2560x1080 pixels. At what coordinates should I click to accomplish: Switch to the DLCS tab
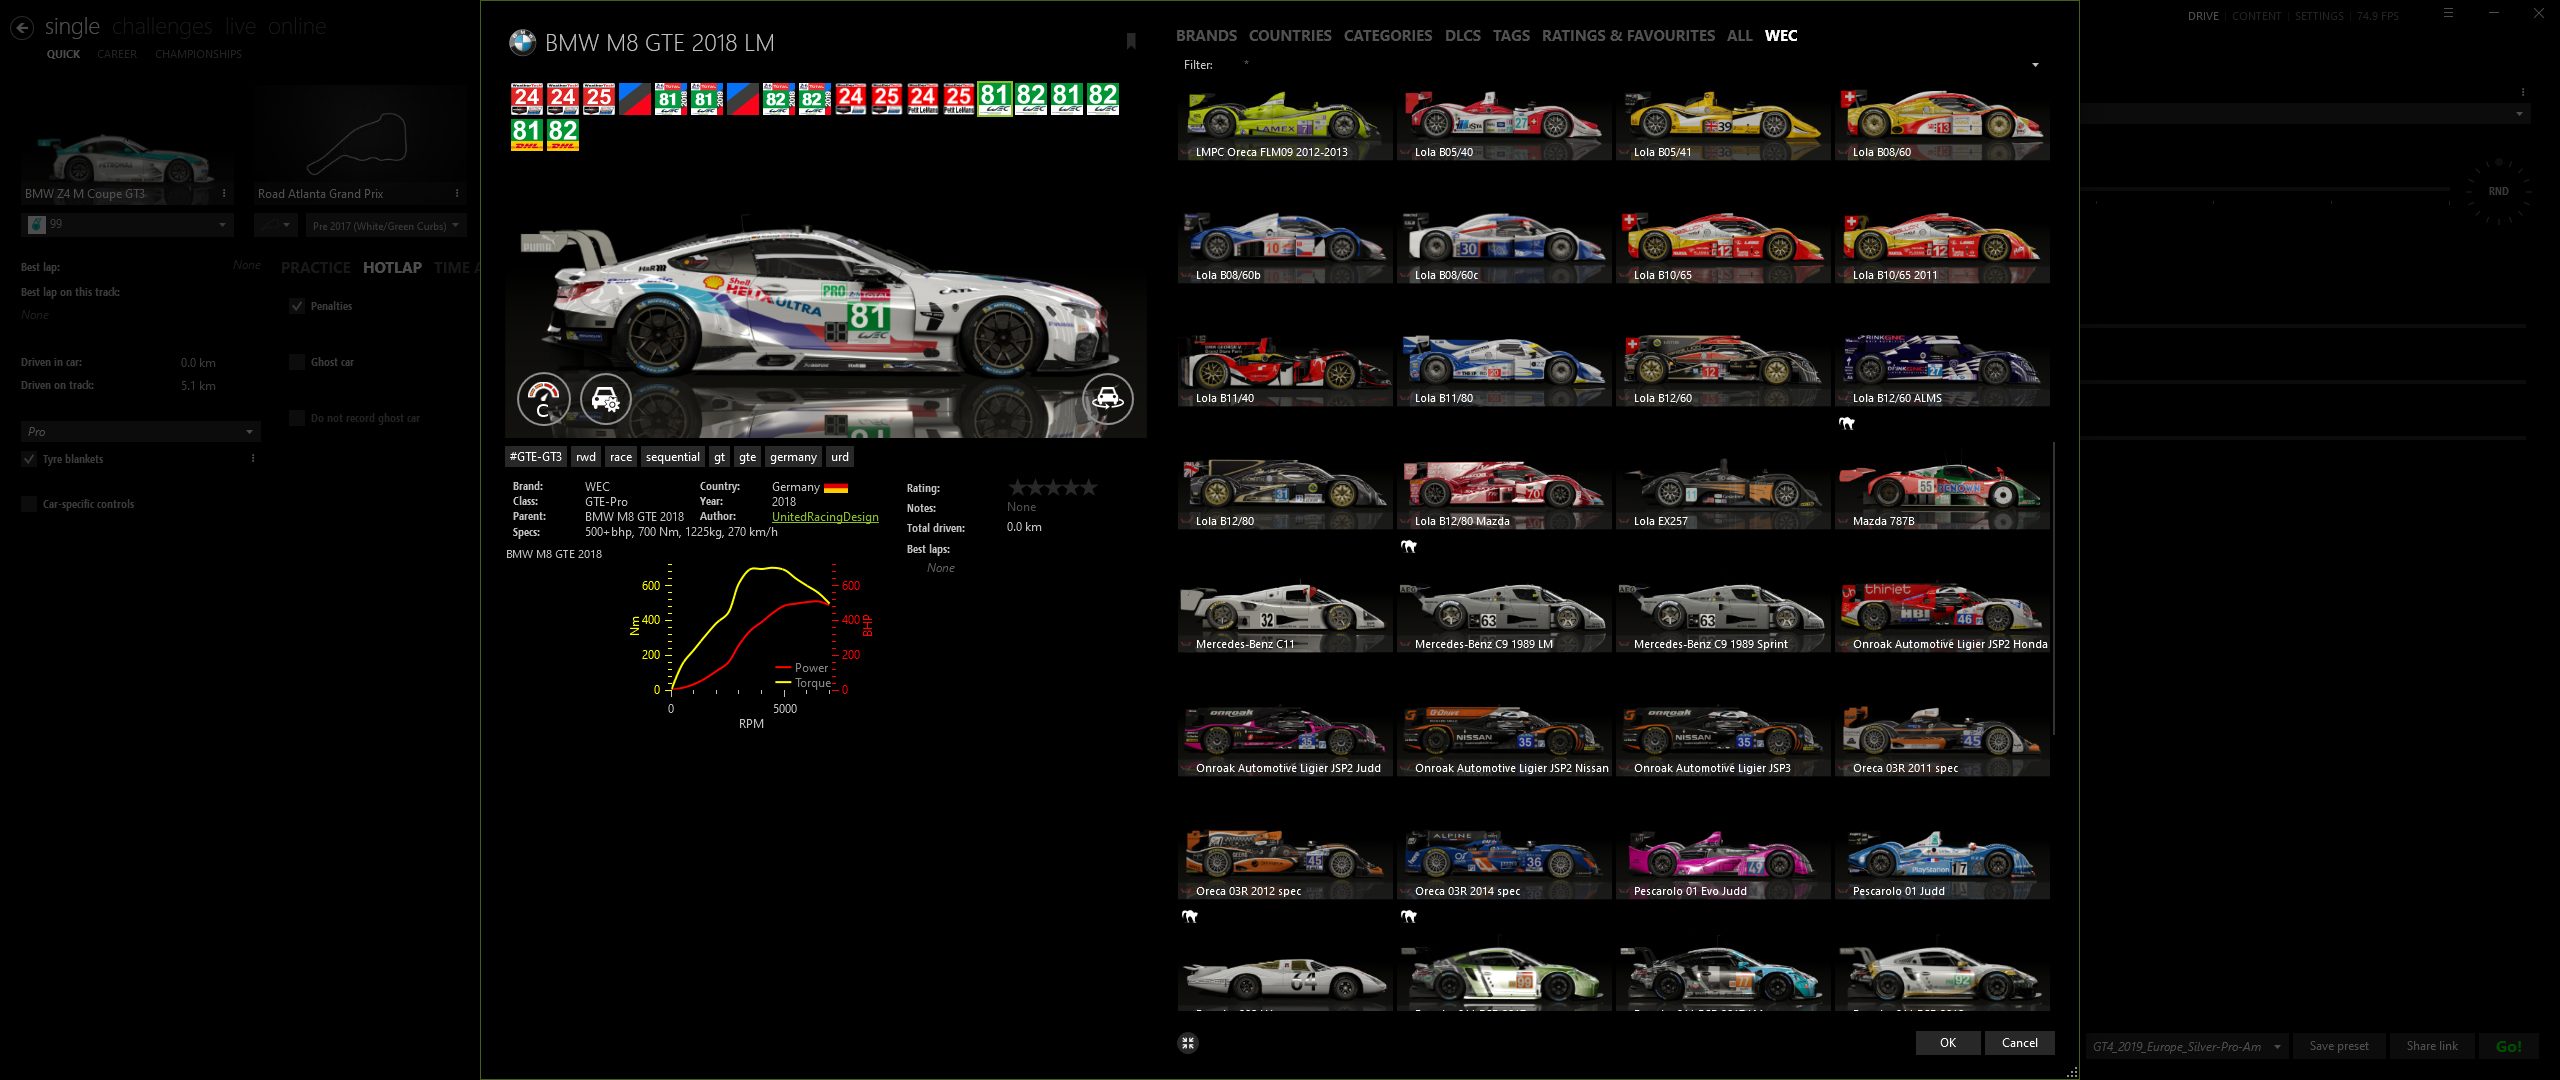point(1463,36)
